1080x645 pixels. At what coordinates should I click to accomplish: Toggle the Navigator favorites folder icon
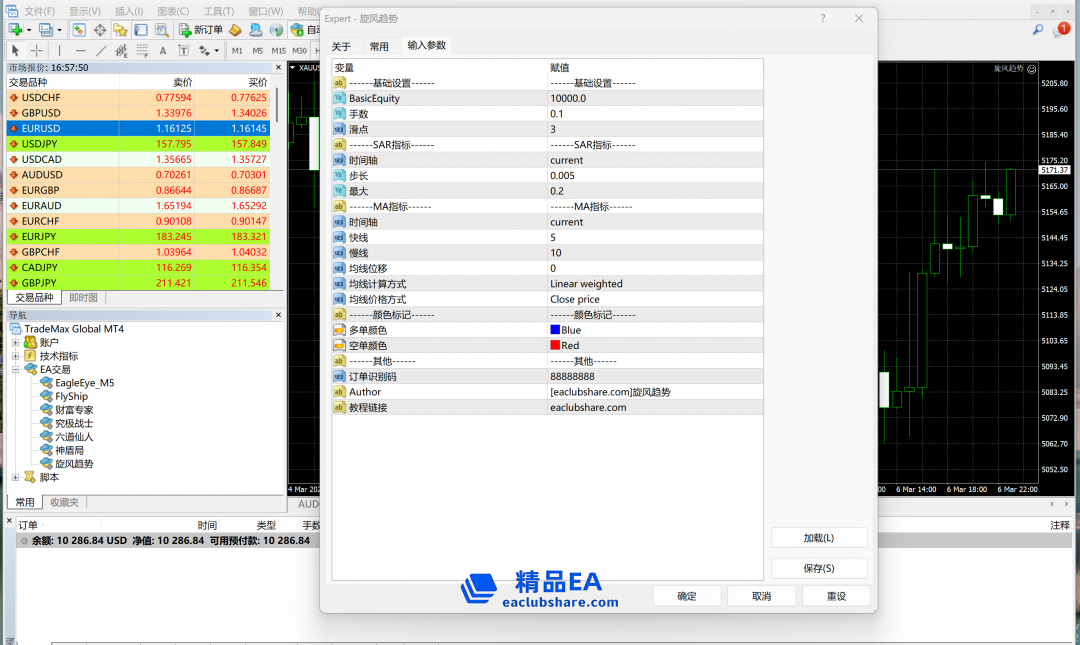(120, 30)
